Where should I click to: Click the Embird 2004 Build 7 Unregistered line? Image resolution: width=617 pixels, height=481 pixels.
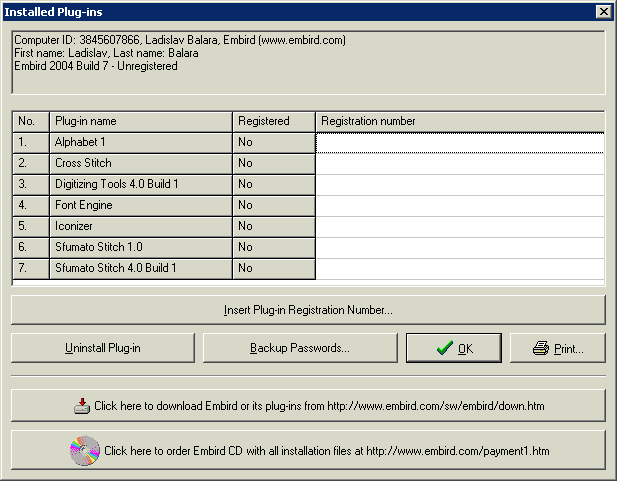(96, 66)
